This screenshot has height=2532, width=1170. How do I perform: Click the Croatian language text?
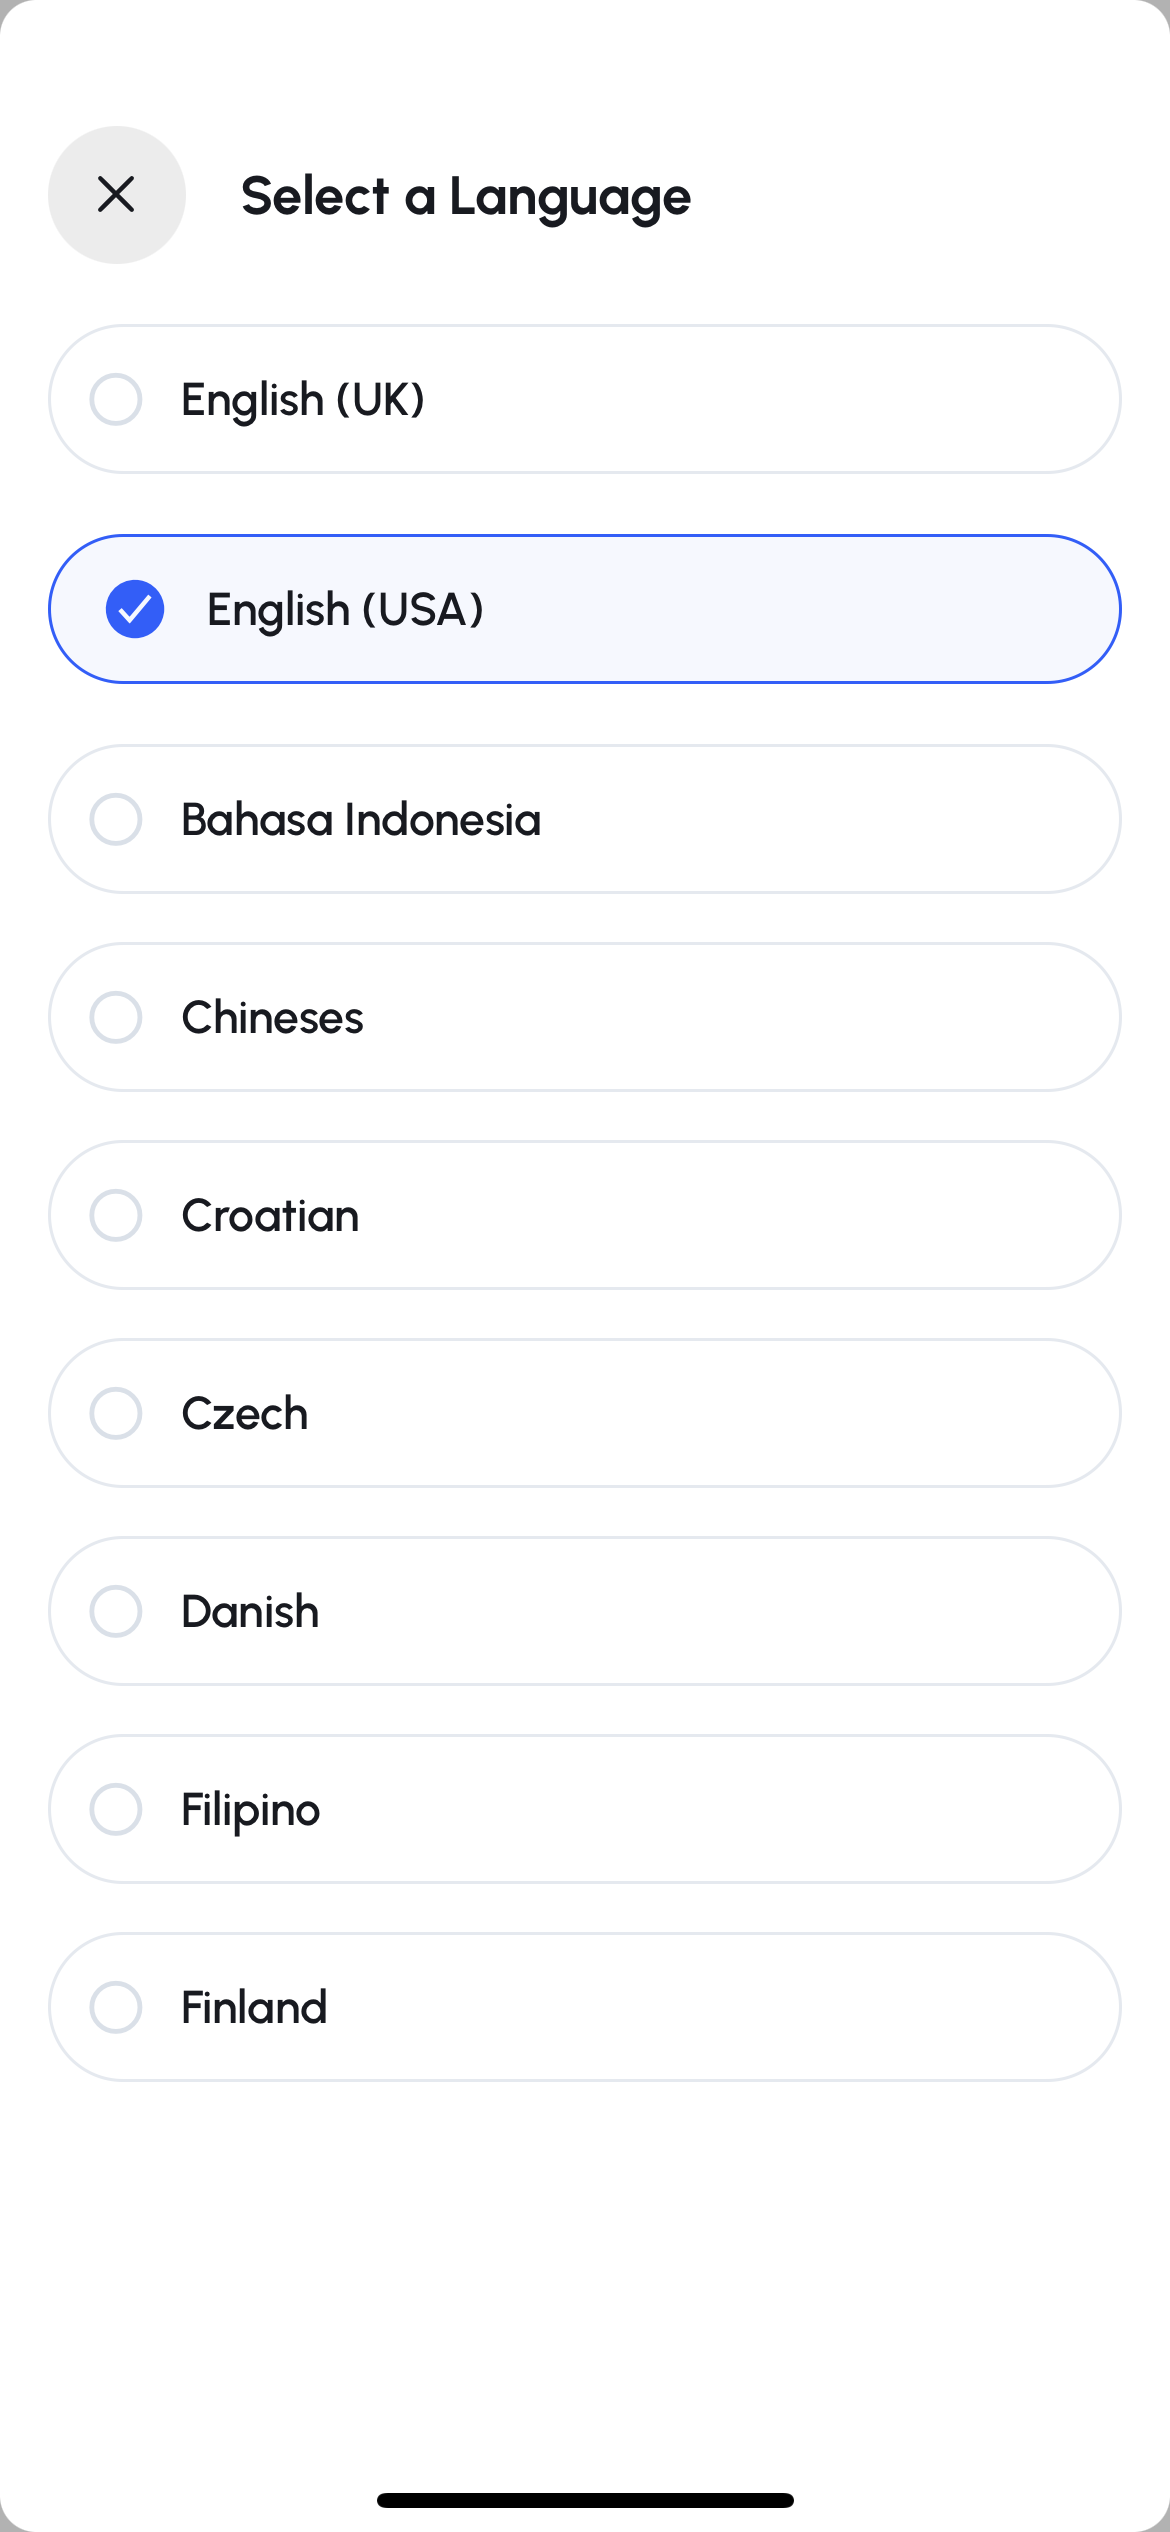click(x=270, y=1216)
